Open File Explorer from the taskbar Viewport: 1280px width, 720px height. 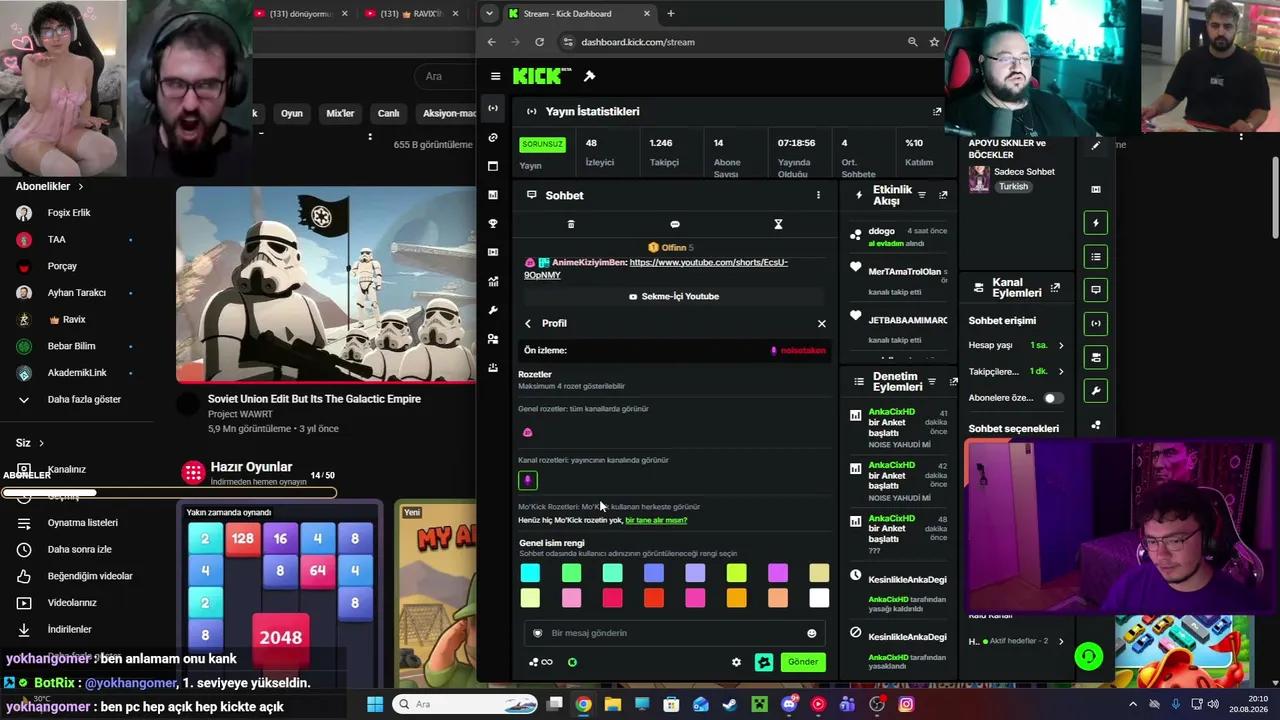(x=612, y=704)
